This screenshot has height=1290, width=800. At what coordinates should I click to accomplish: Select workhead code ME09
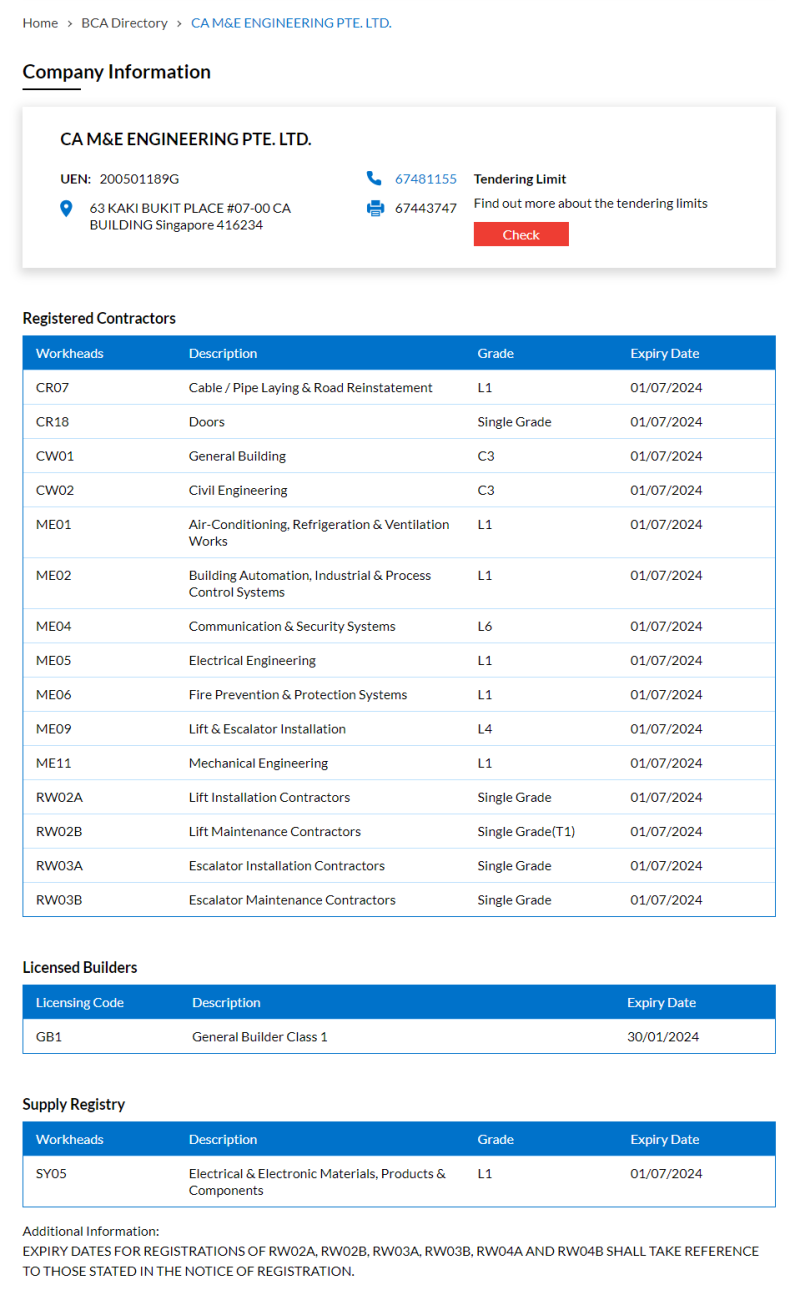54,729
